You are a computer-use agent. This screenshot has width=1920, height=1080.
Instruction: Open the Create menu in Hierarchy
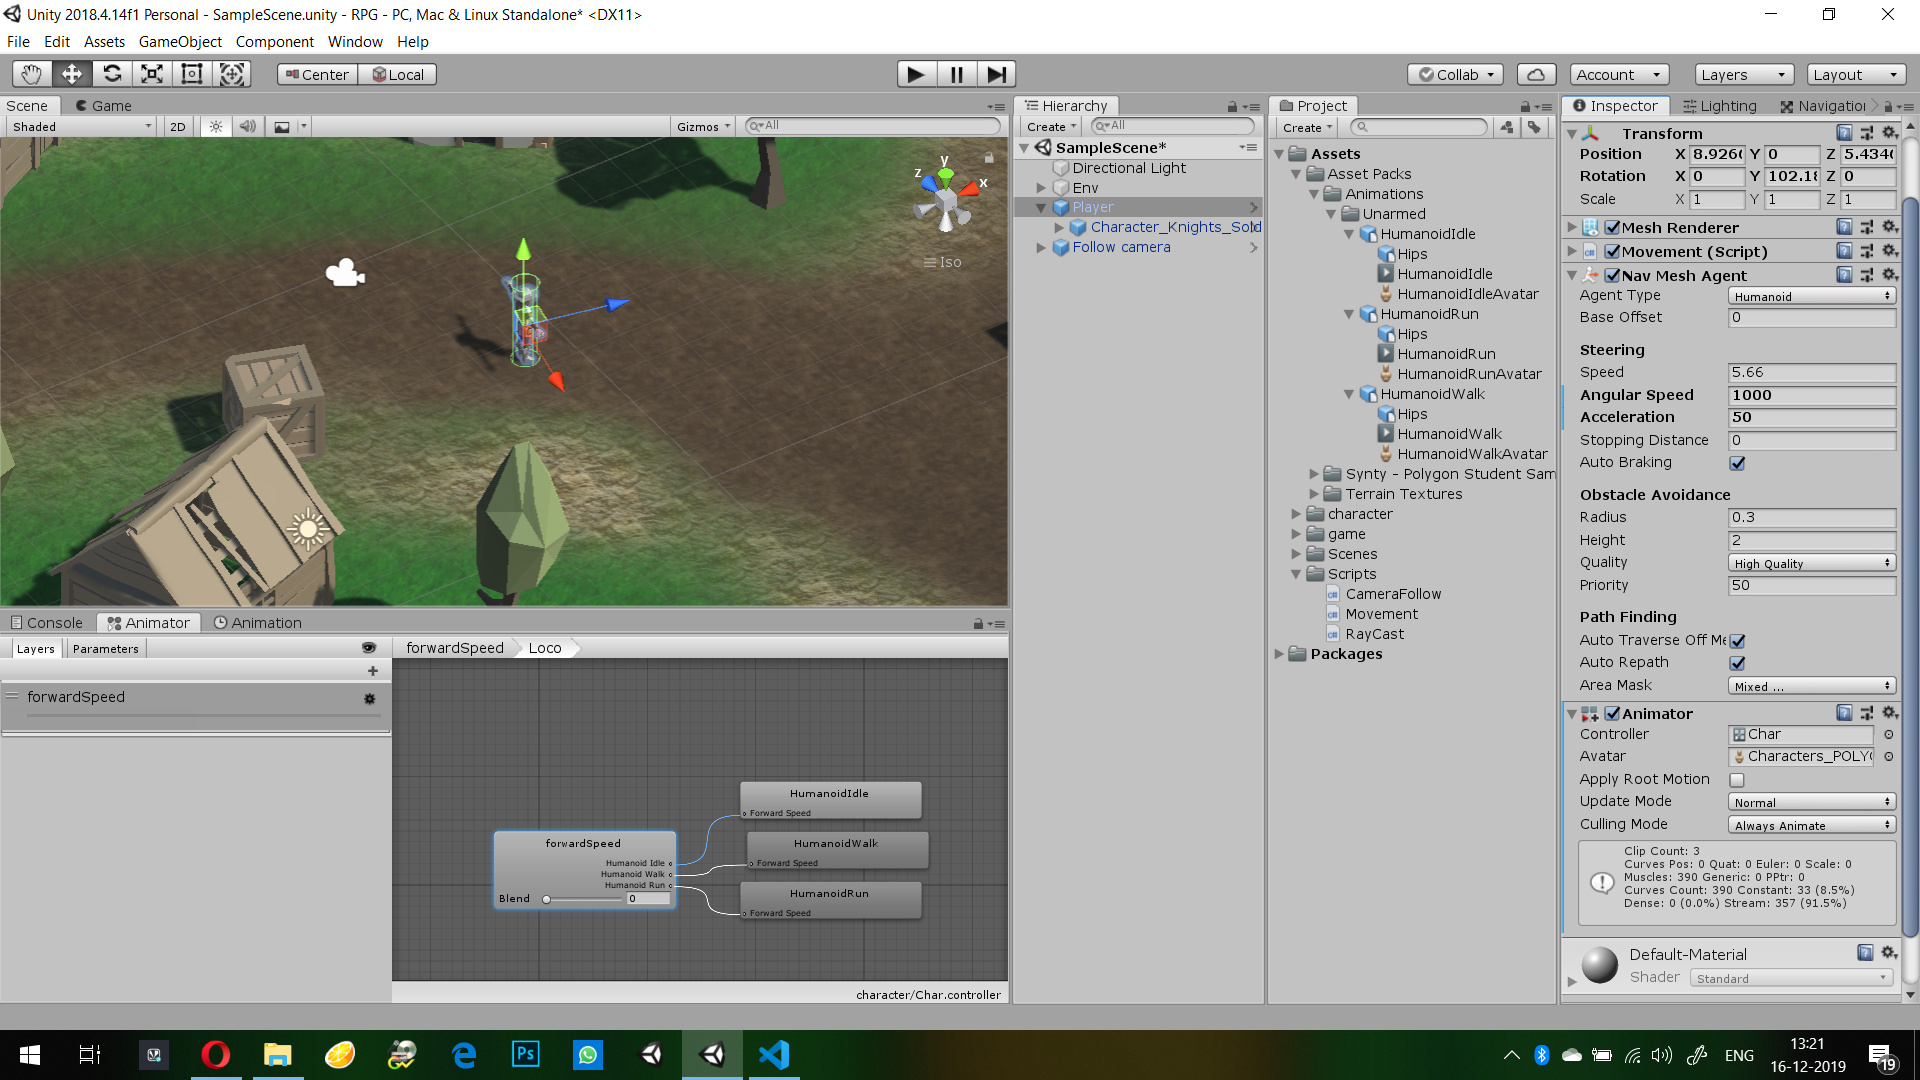pyautogui.click(x=1049, y=126)
